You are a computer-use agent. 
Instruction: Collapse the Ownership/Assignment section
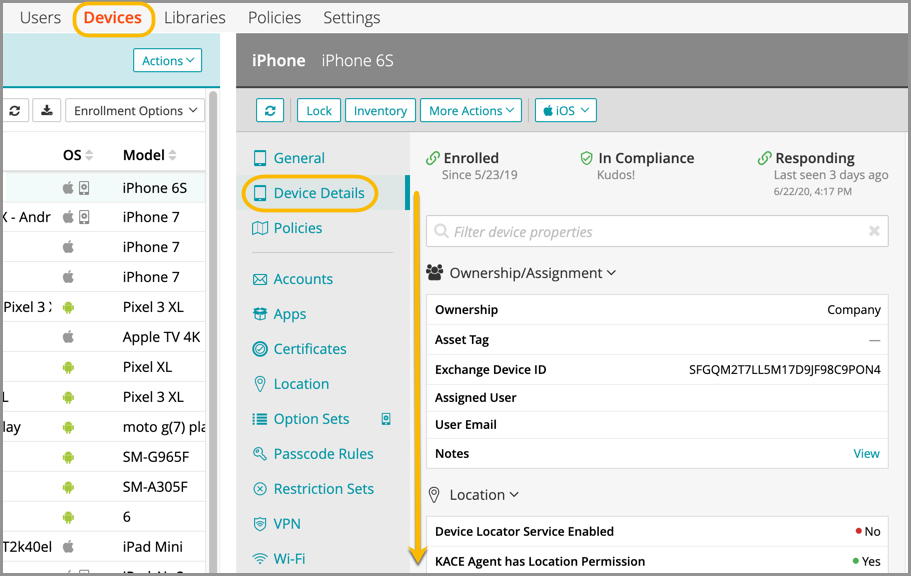click(531, 273)
